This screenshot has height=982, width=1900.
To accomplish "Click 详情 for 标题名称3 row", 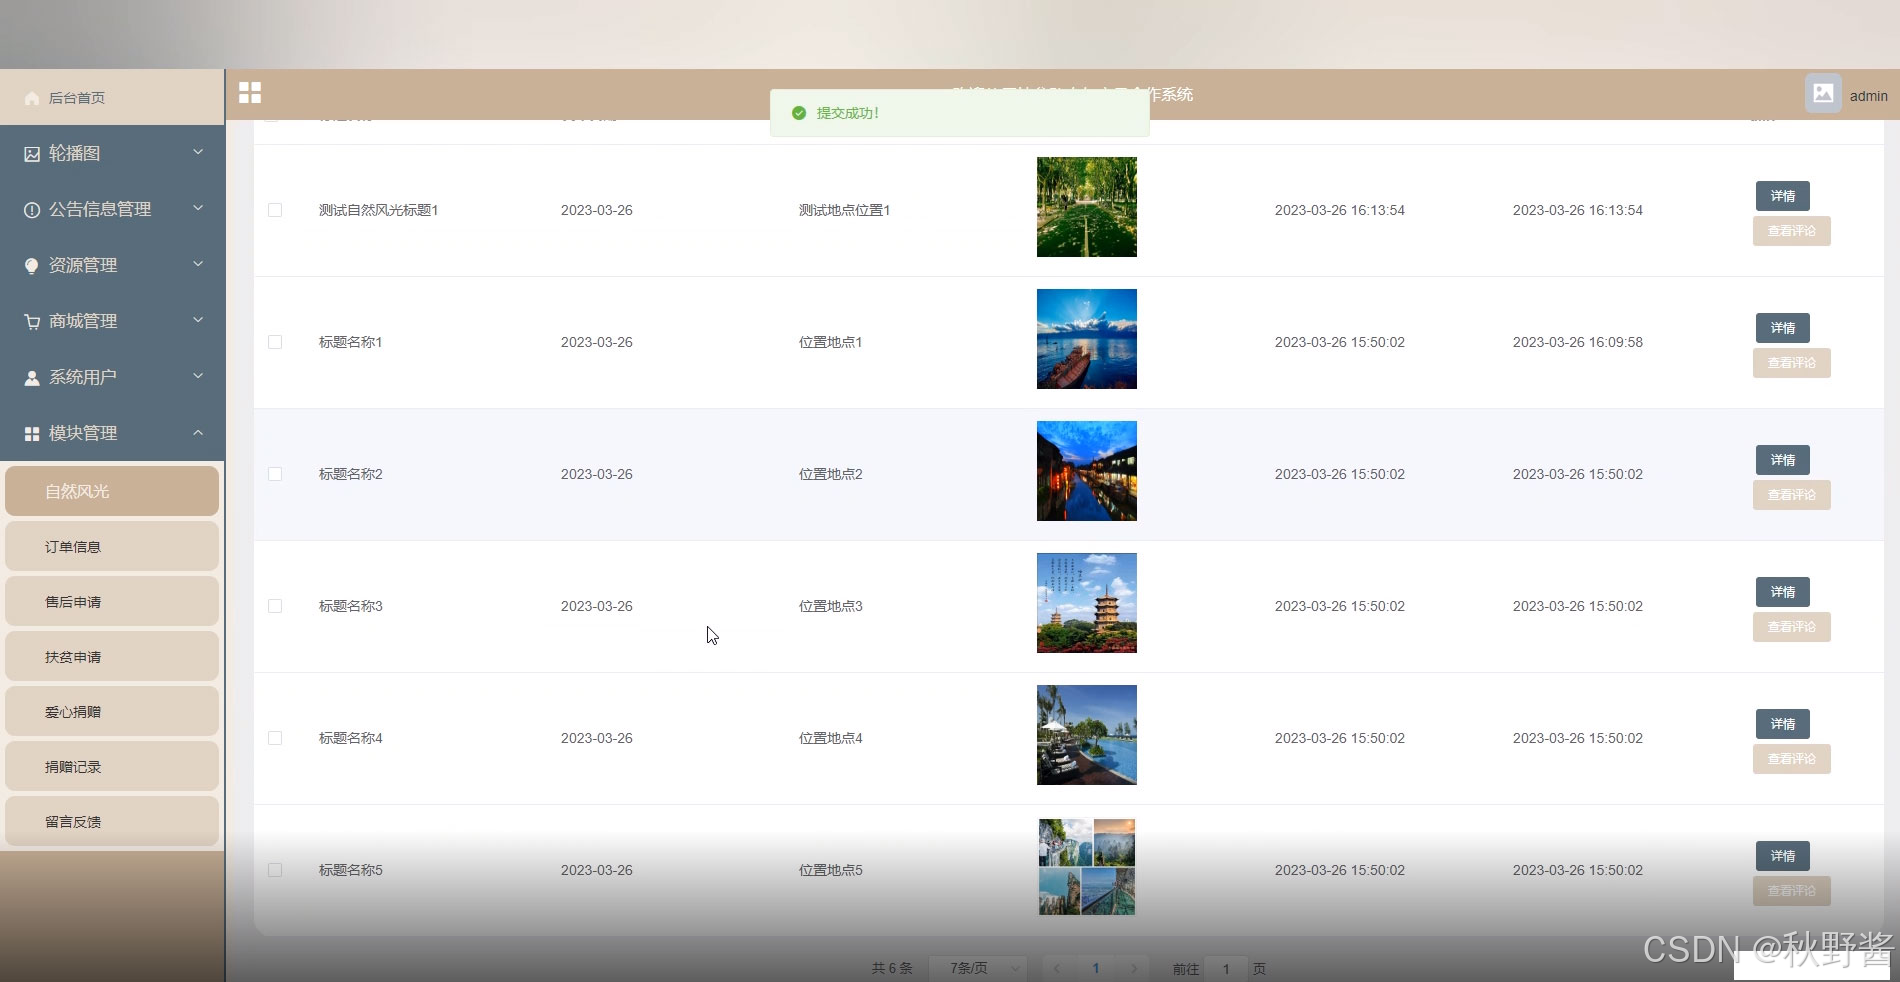I will pyautogui.click(x=1783, y=592).
